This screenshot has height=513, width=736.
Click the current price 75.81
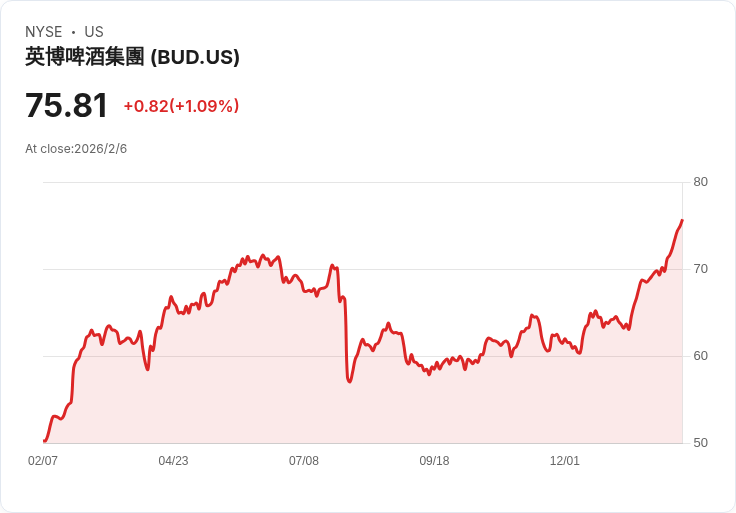66,105
